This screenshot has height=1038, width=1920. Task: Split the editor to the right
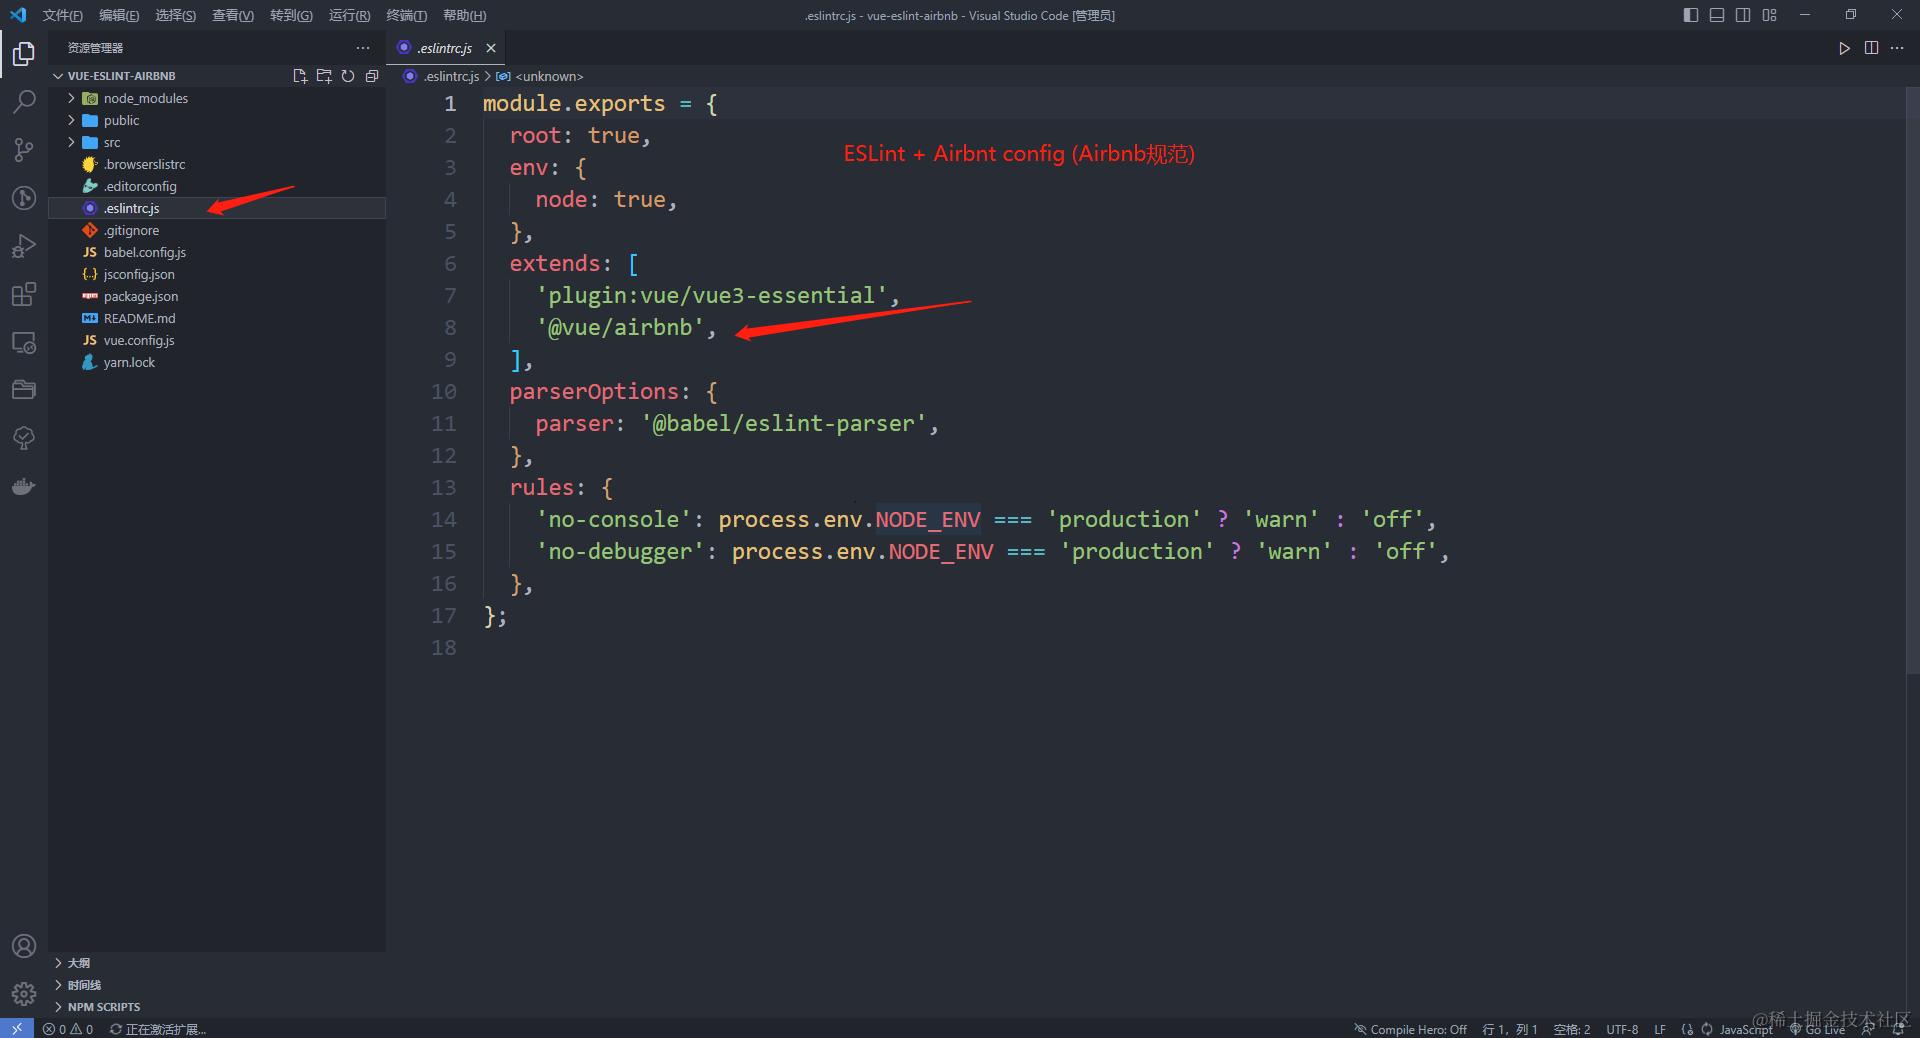click(1871, 48)
